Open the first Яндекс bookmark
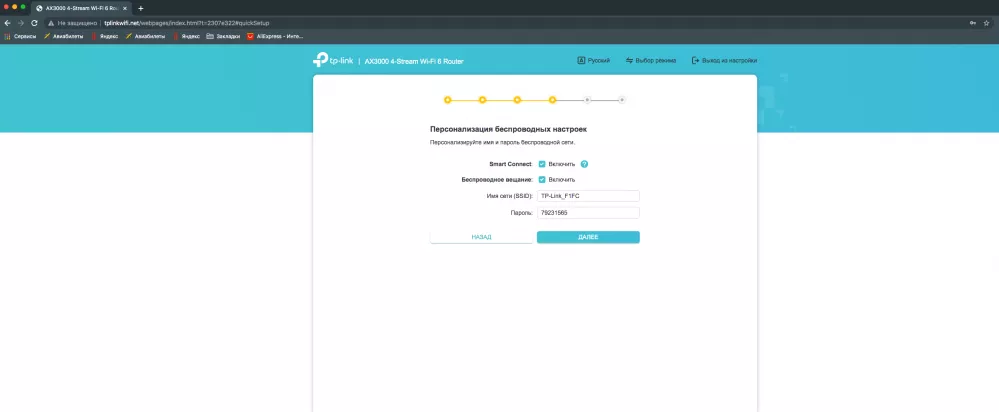The image size is (999, 412). [104, 36]
